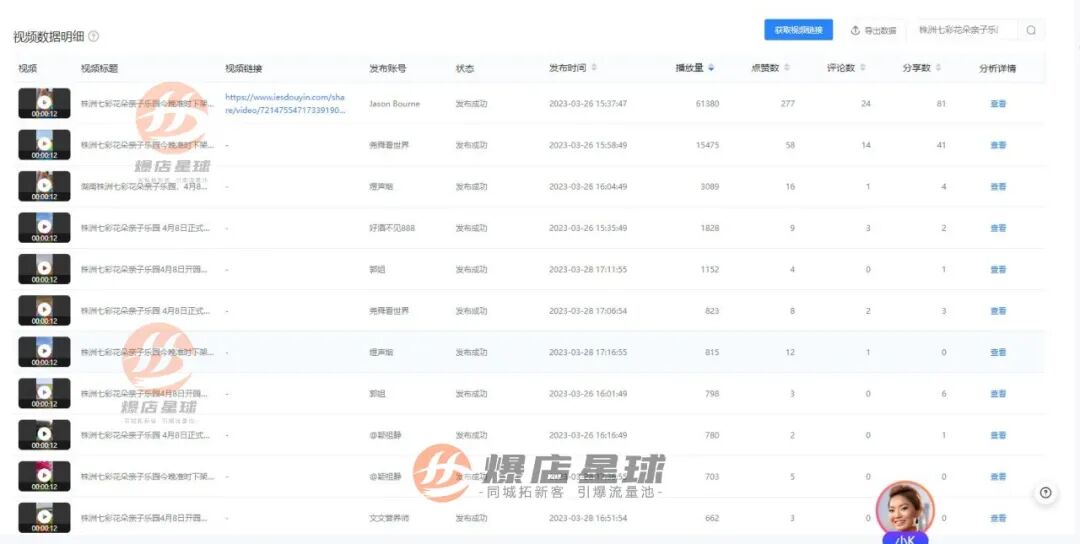The image size is (1080, 544).
Task: Click the 视频数据明细 section heading
Action: 48,36
